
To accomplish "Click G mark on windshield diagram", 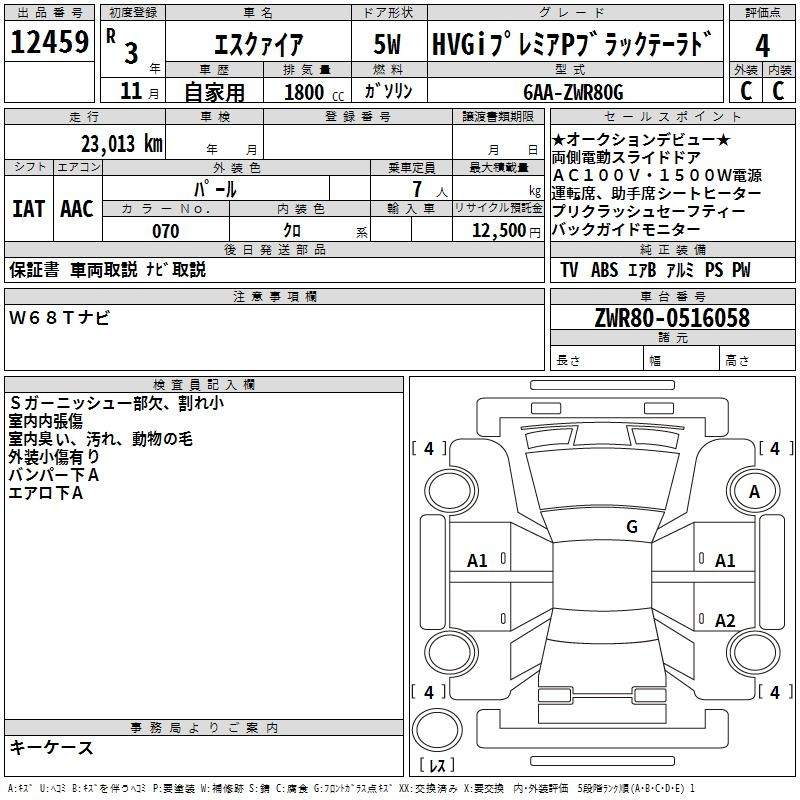I will tap(632, 526).
